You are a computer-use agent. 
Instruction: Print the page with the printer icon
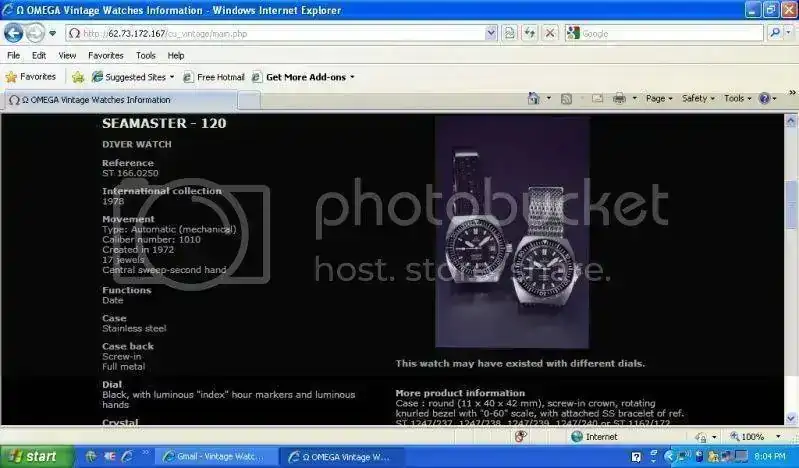[x=619, y=98]
